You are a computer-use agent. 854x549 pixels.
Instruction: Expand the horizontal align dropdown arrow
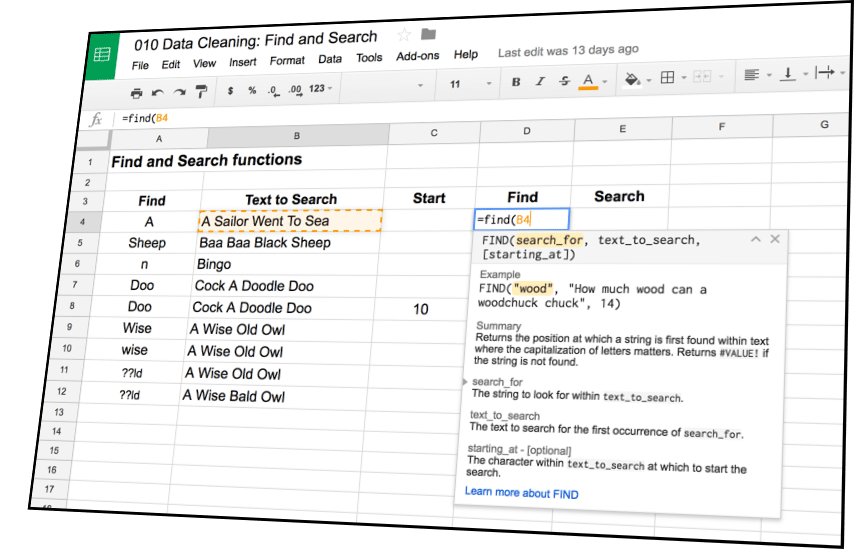[x=769, y=75]
